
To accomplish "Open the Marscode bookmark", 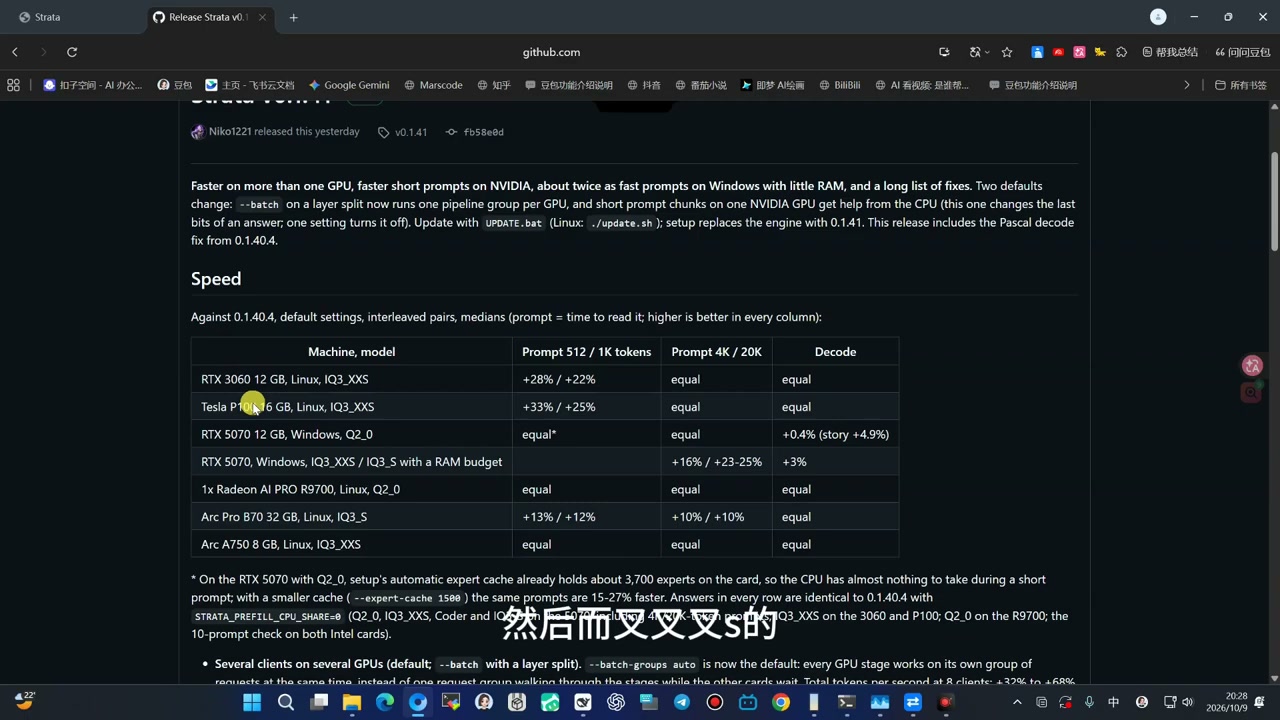I will click(x=432, y=85).
